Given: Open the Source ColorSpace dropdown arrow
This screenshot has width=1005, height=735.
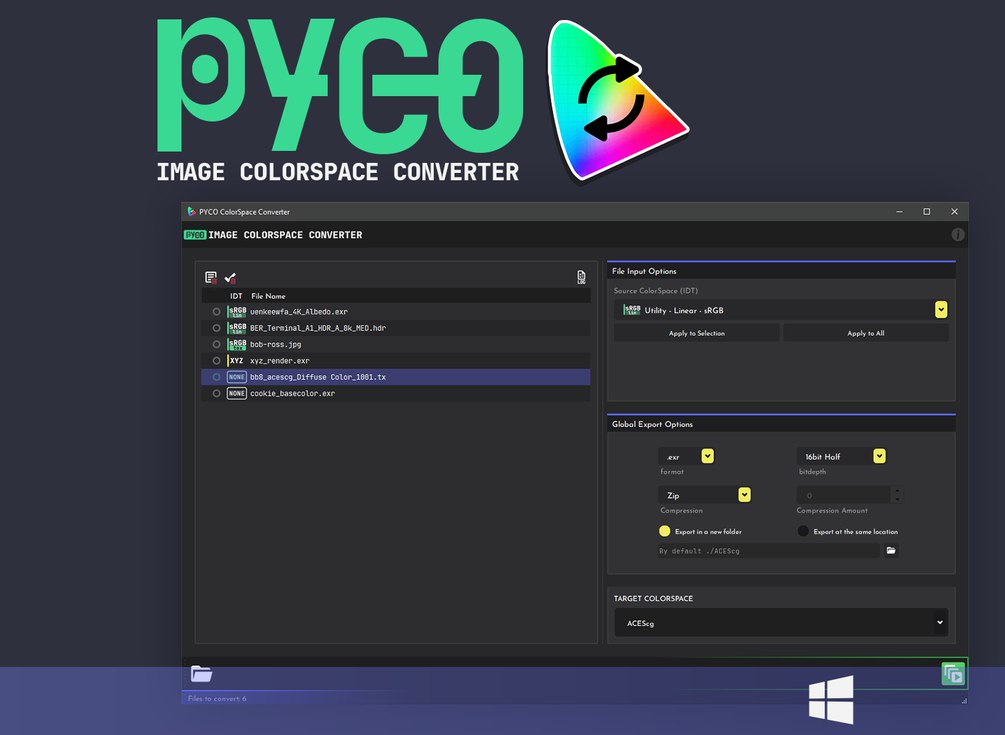Looking at the screenshot, I should click(940, 310).
